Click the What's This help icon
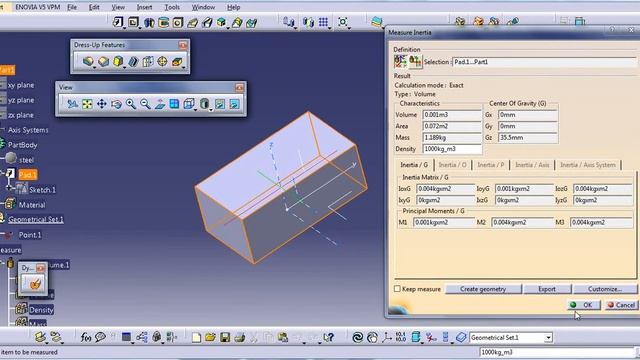This screenshot has width=640, height=360. (329, 337)
